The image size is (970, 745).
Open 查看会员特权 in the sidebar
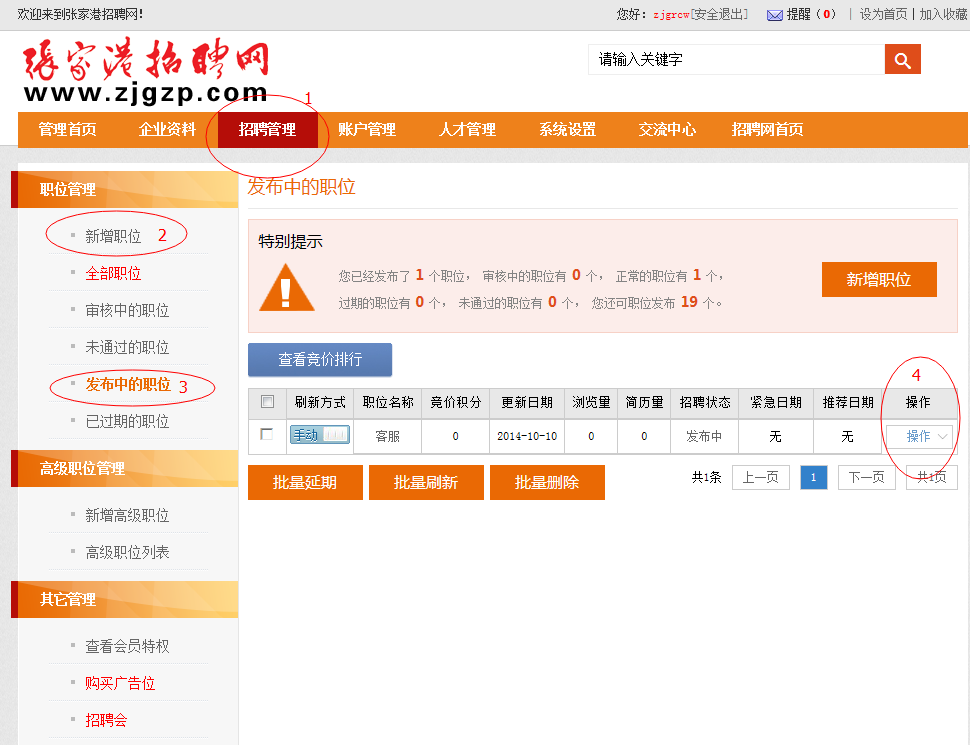click(x=127, y=647)
